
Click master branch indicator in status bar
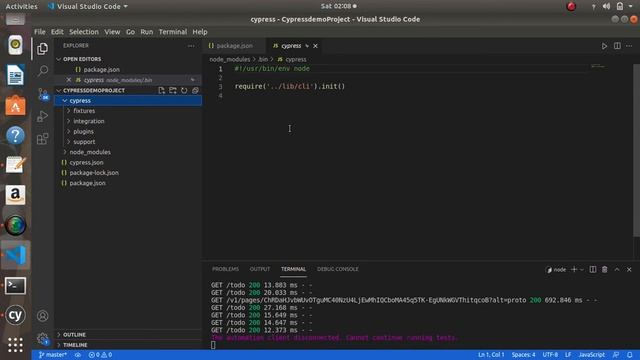point(53,355)
